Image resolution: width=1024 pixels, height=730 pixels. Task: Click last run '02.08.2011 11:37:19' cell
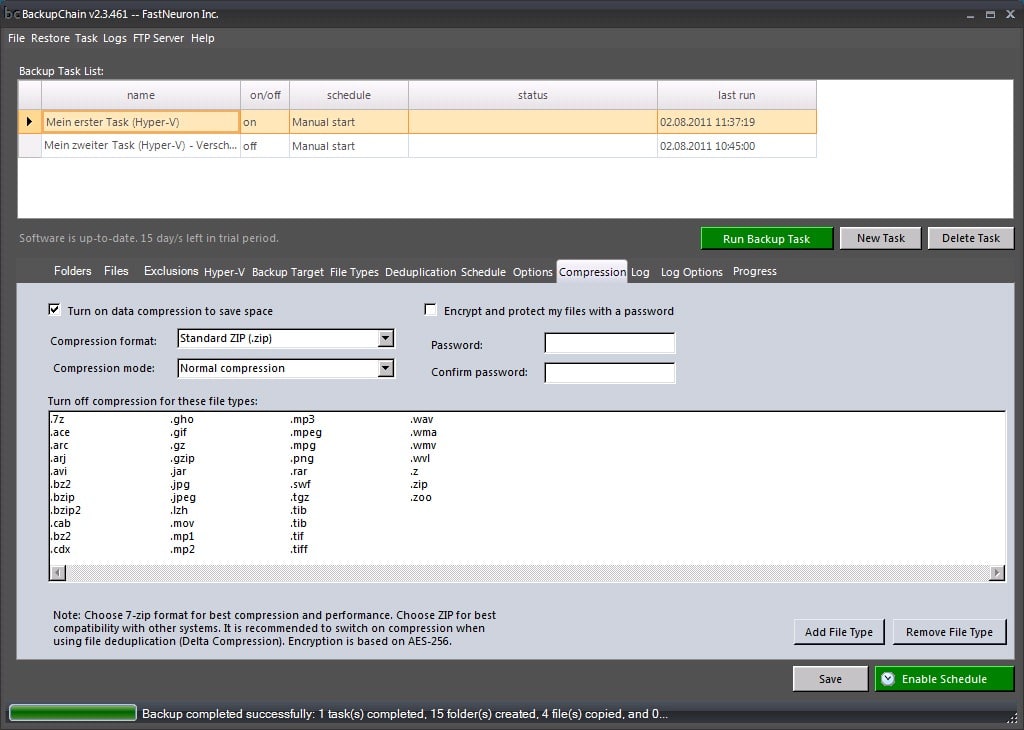pos(737,122)
